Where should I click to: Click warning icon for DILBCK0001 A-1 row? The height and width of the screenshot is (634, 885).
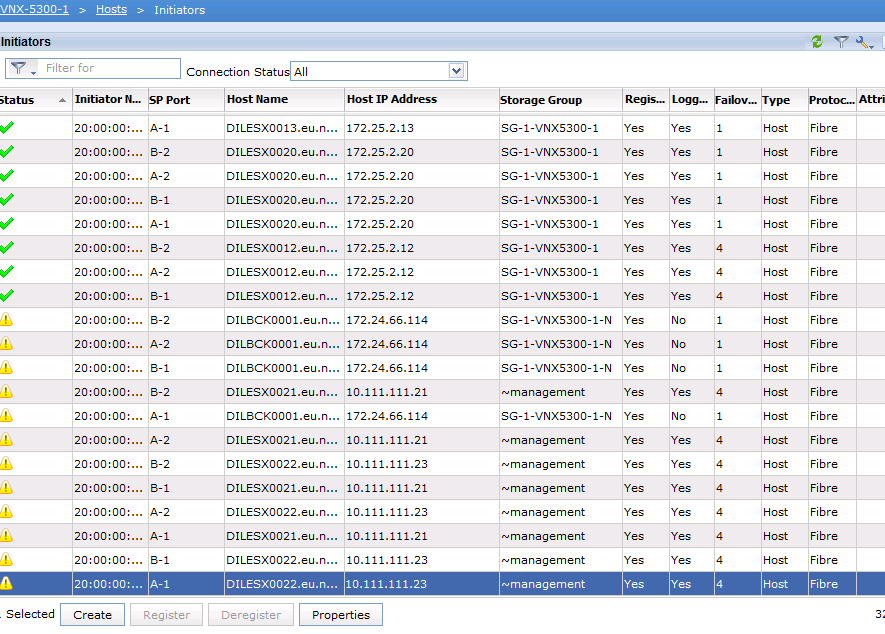coord(6,416)
